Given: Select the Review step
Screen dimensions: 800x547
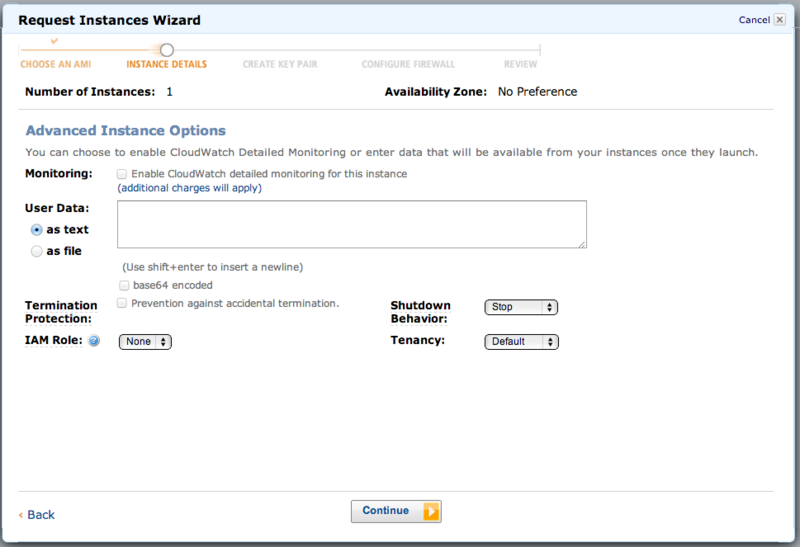Looking at the screenshot, I should point(520,64).
